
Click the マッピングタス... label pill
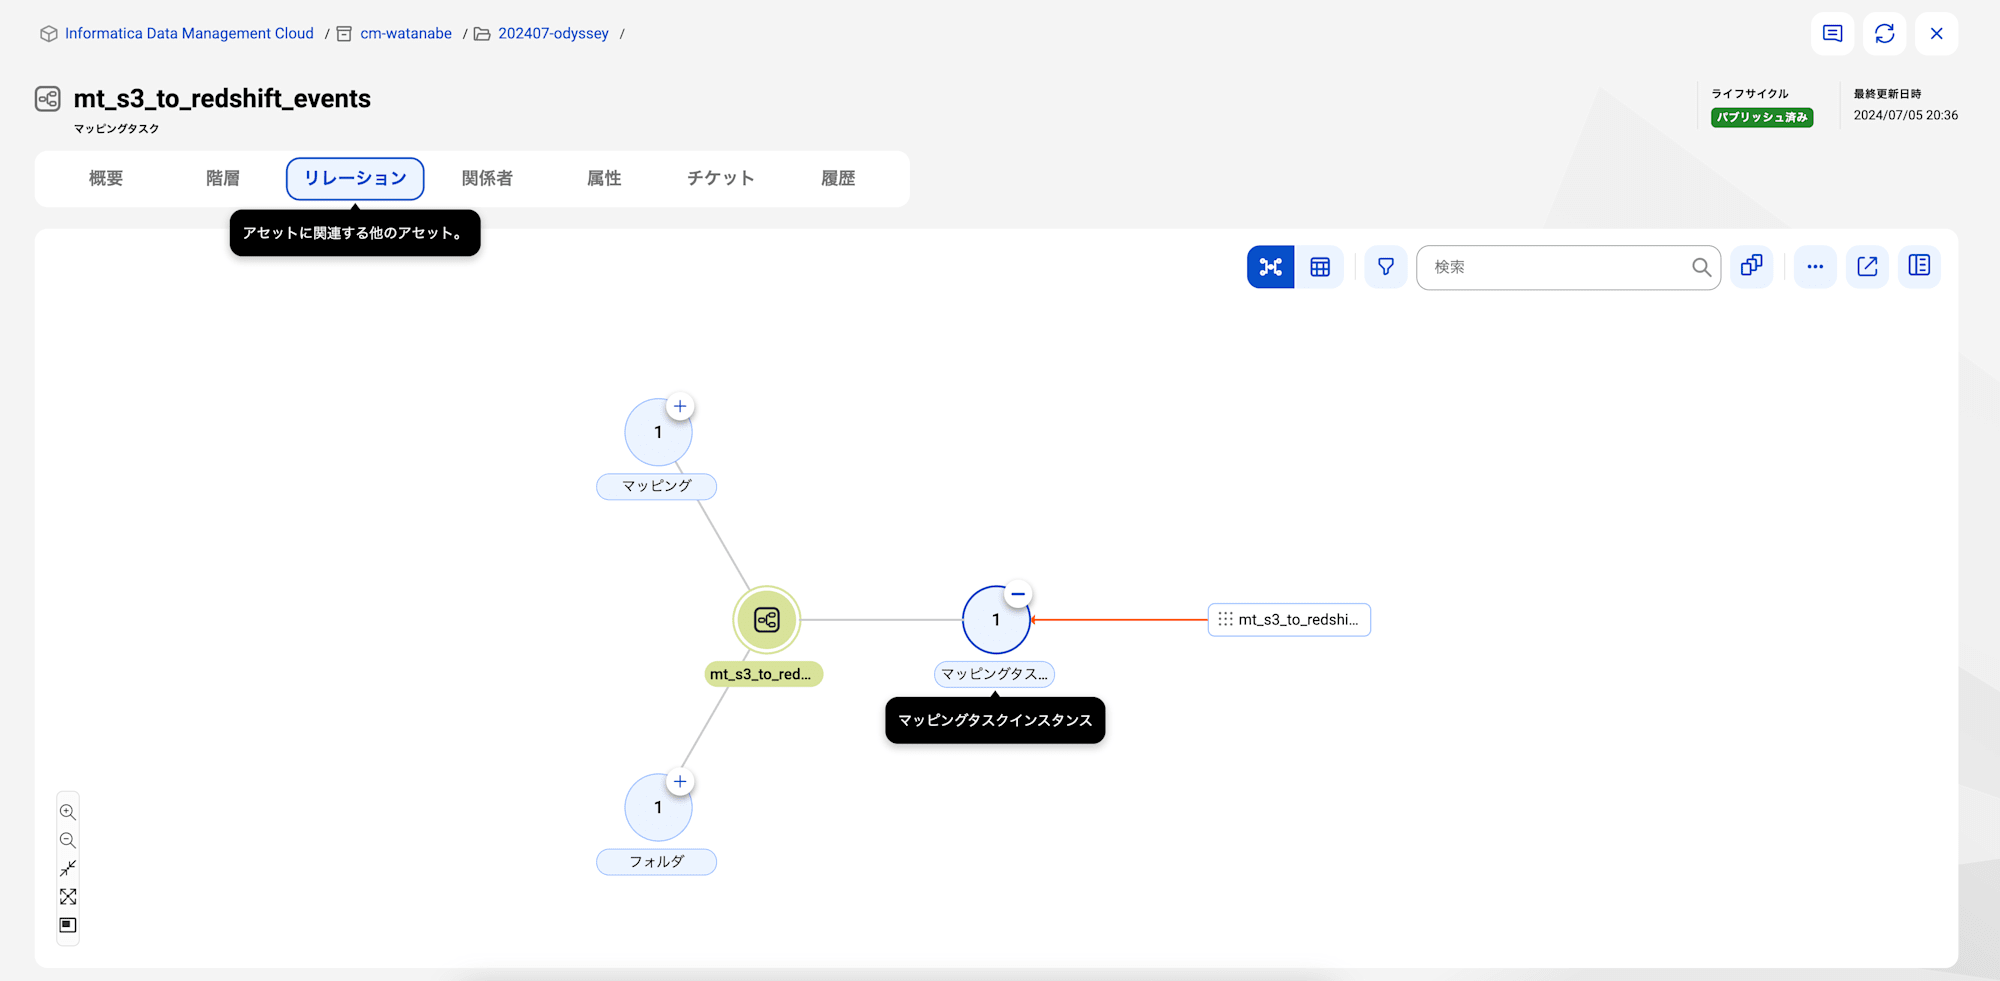pos(994,674)
